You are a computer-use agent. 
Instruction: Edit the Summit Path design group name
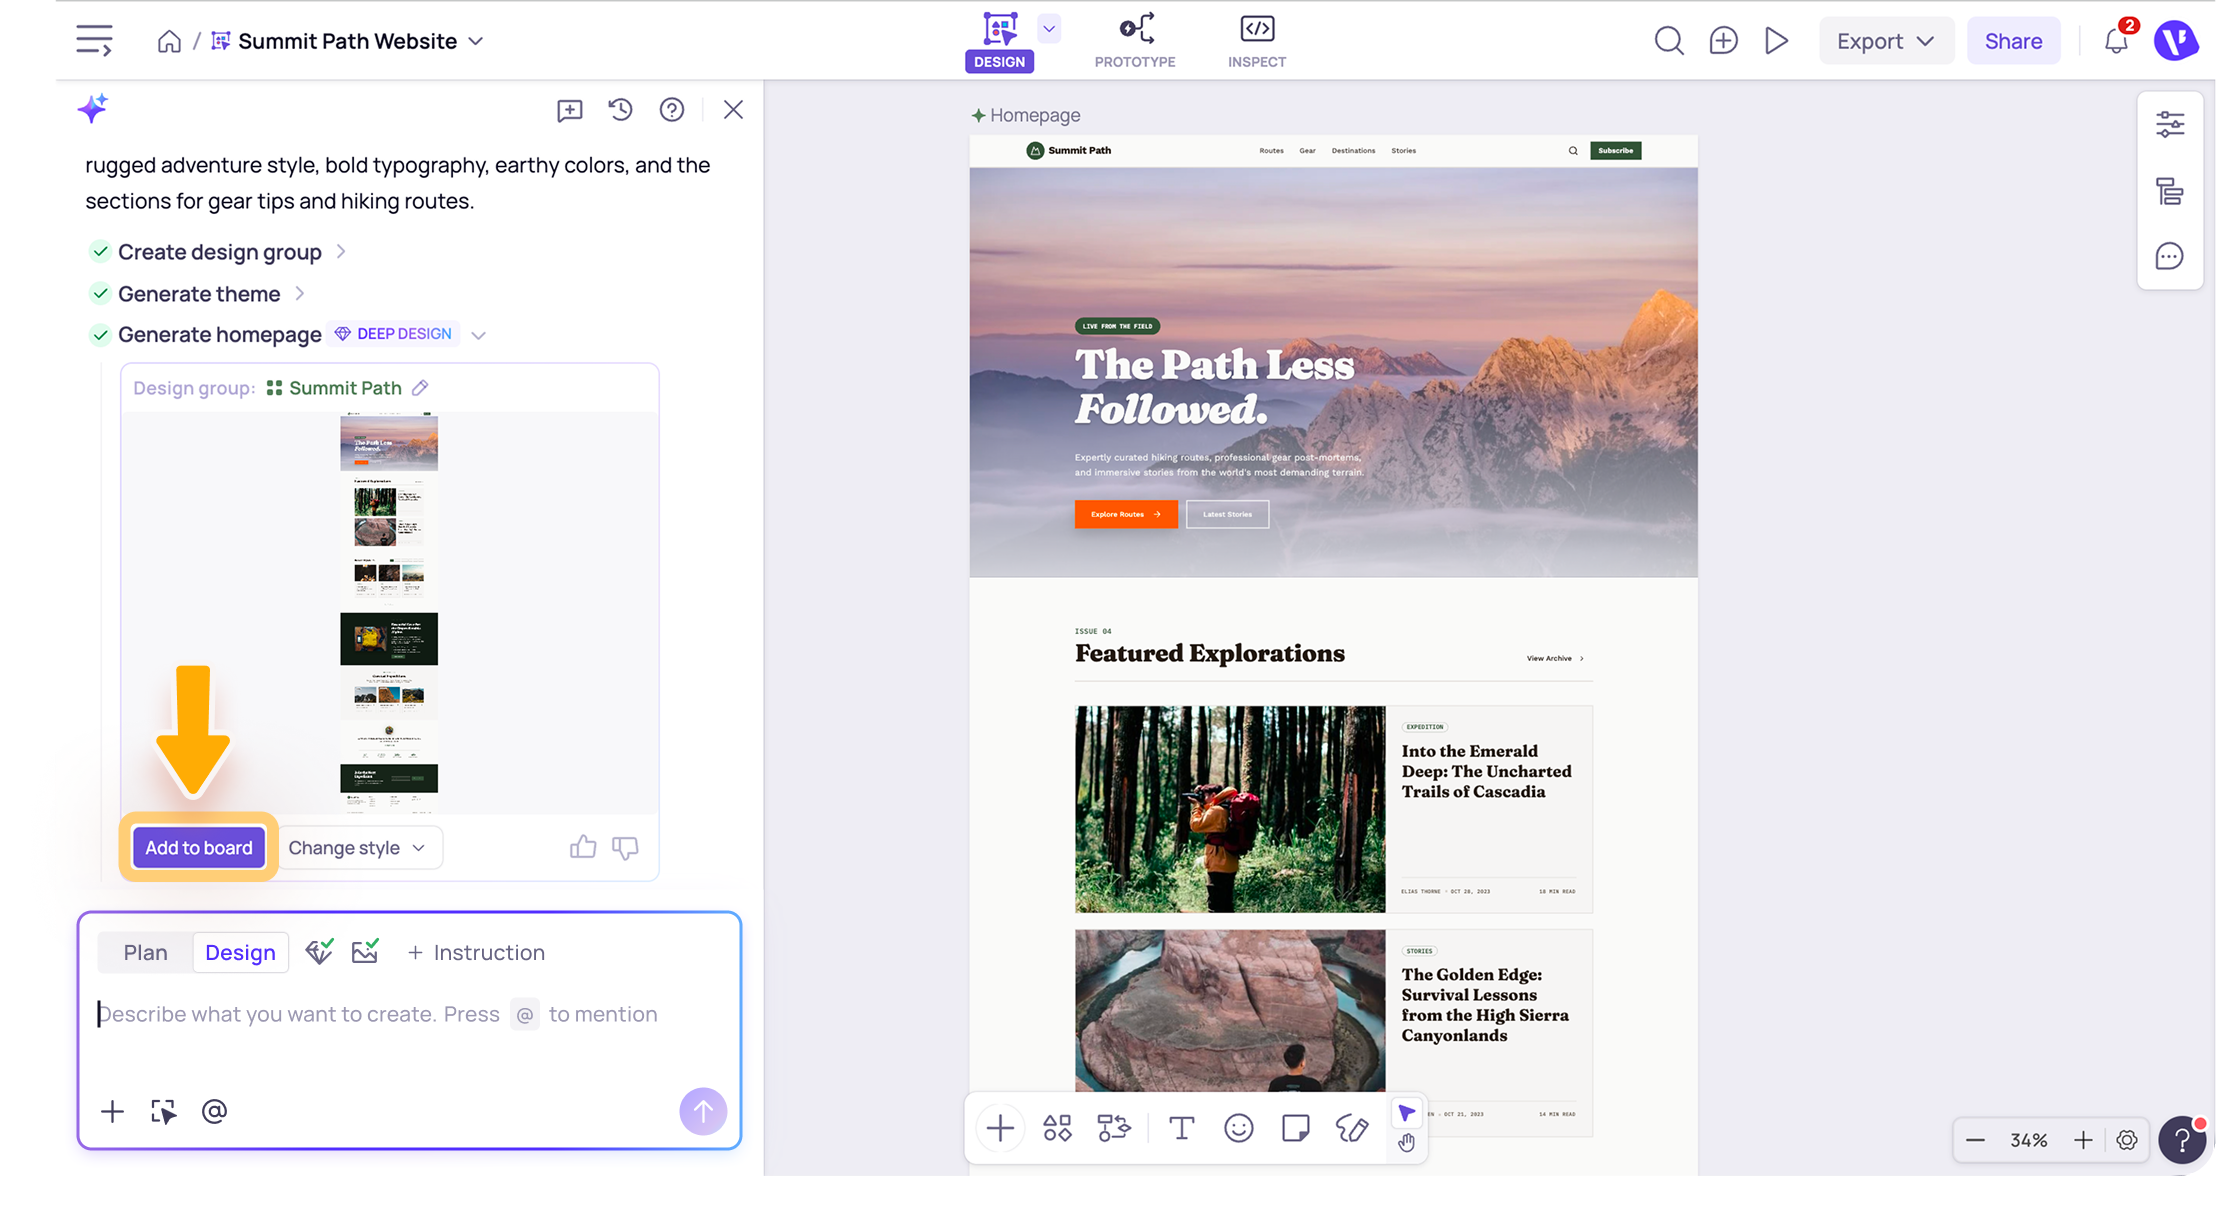(420, 387)
